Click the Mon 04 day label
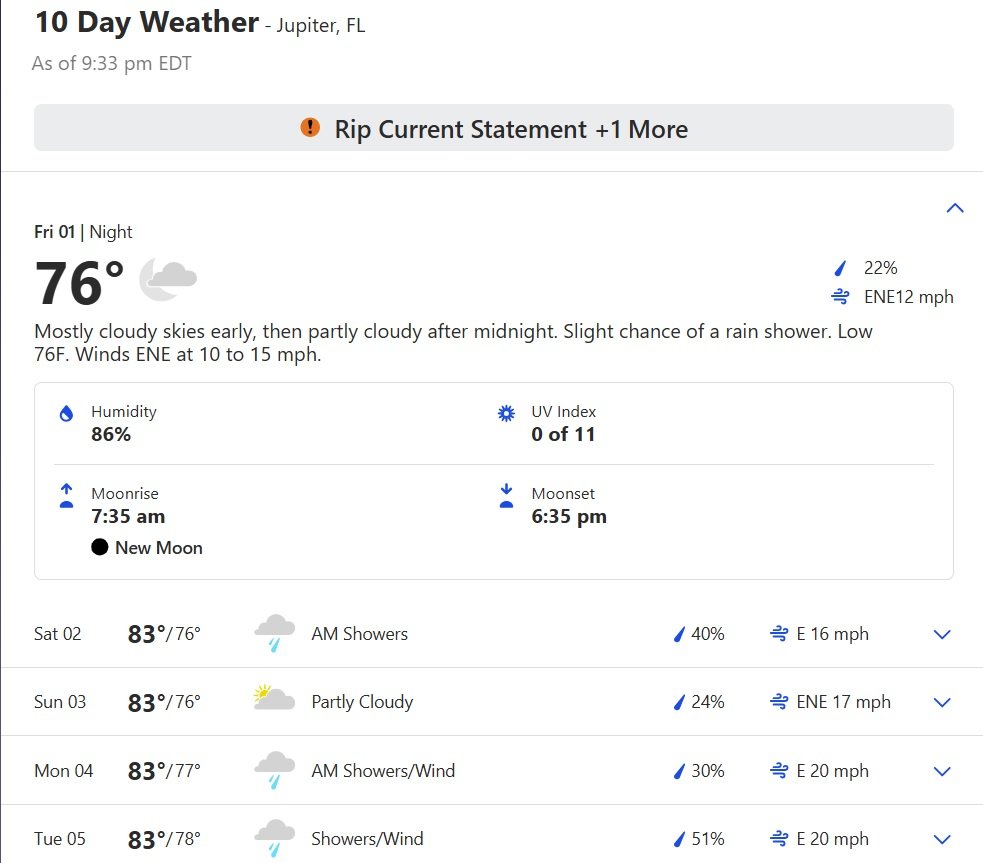Viewport: 983px width, 863px height. pos(63,770)
